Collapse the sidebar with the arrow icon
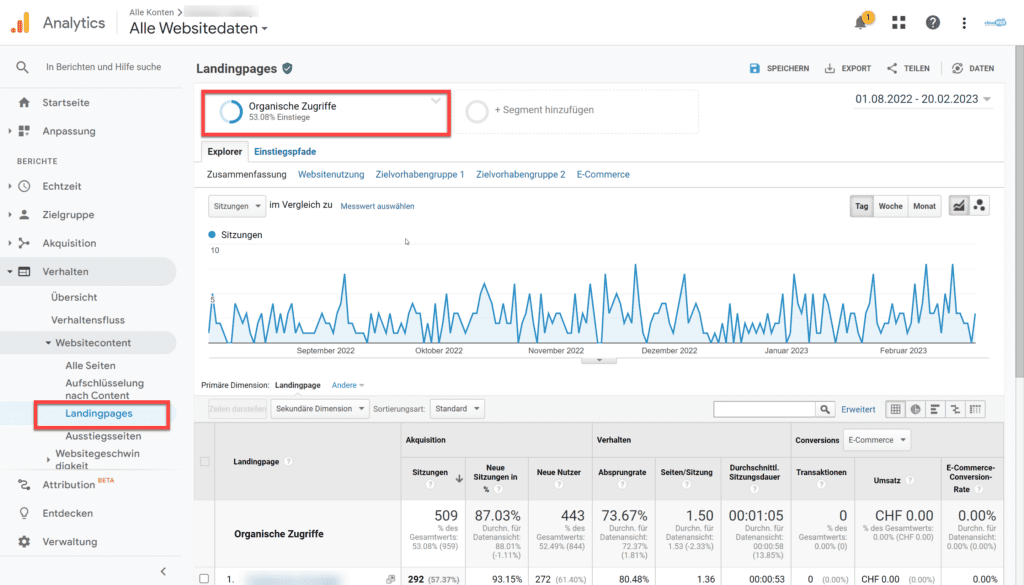Viewport: 1024px width, 585px height. pos(163,571)
